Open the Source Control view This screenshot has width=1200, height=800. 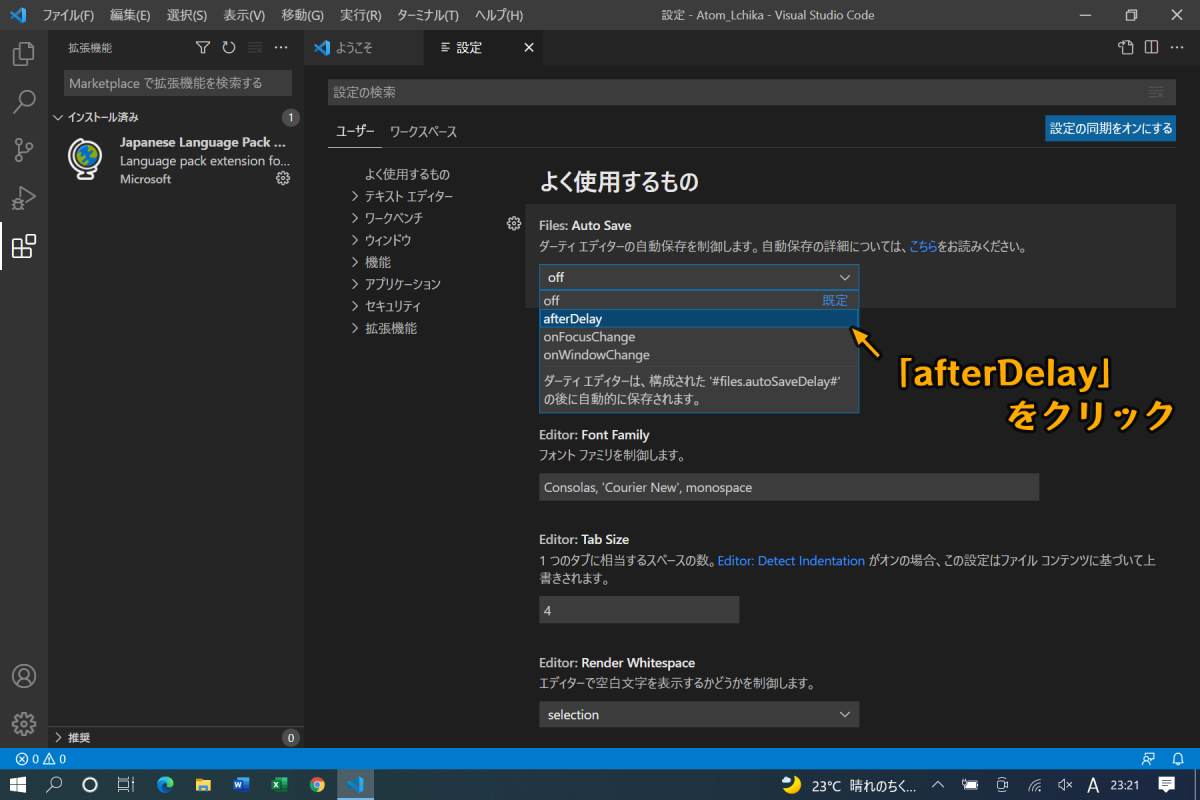point(24,150)
